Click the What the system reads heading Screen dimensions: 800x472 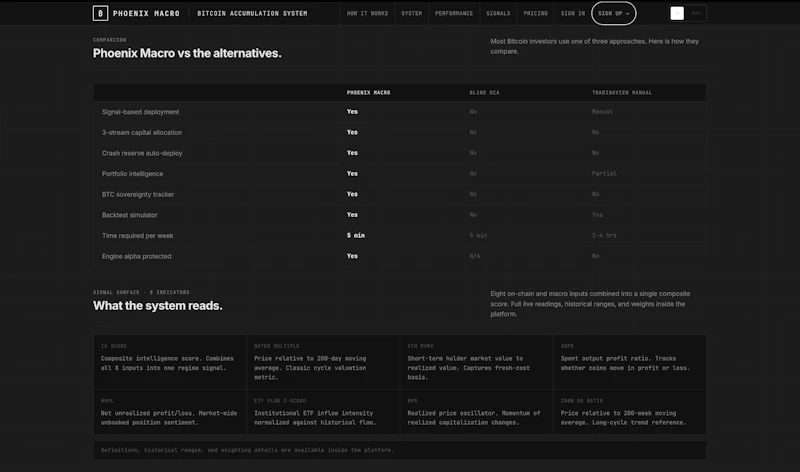158,306
